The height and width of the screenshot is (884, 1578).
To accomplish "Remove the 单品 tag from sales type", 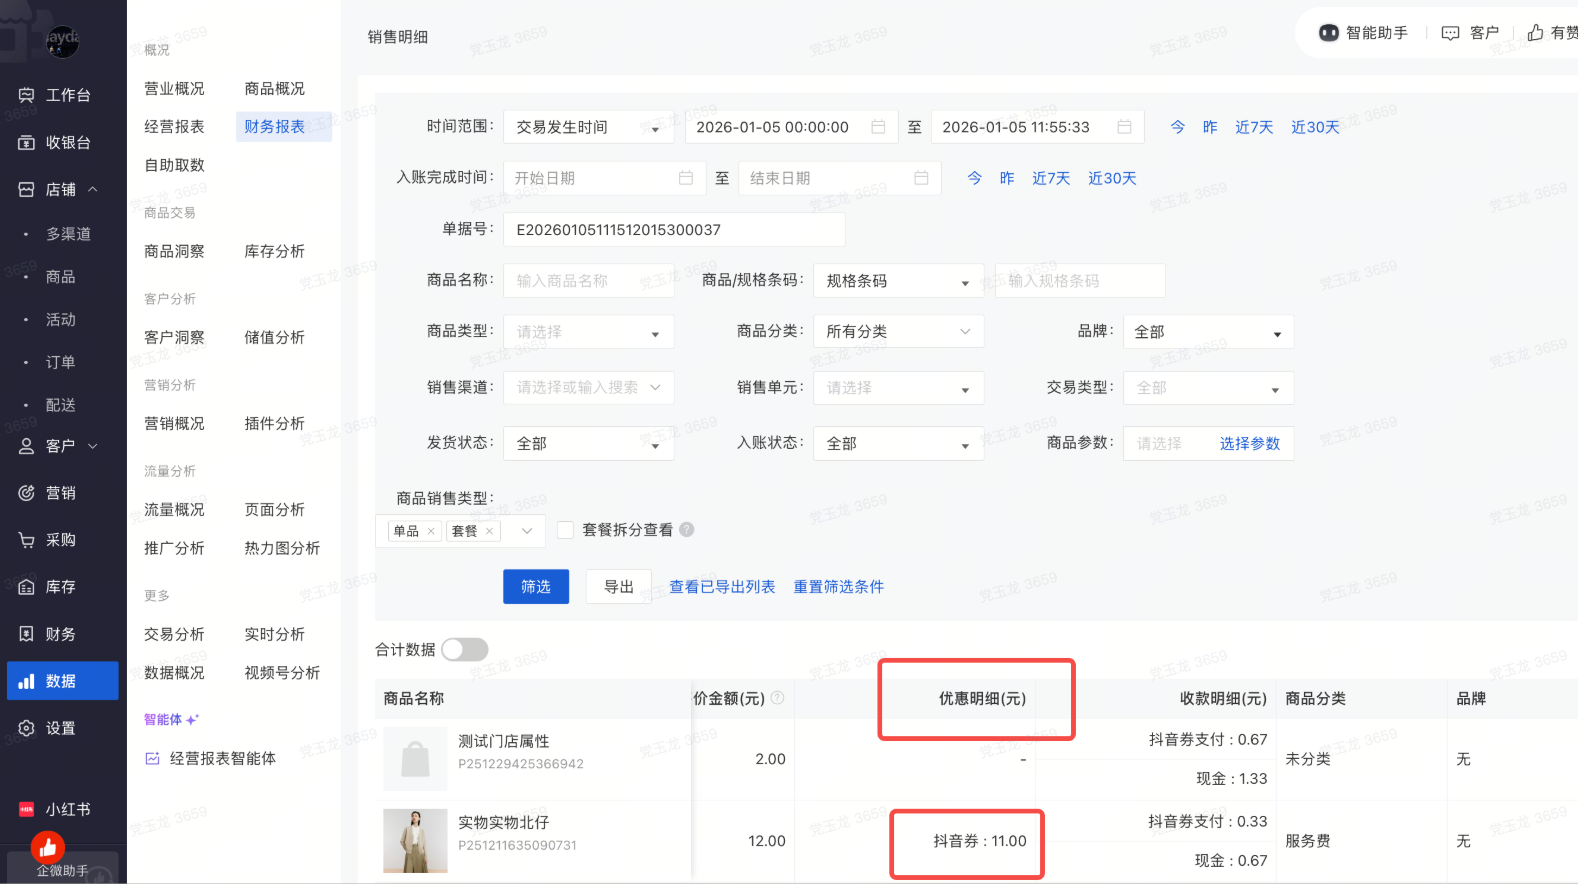I will pyautogui.click(x=431, y=531).
